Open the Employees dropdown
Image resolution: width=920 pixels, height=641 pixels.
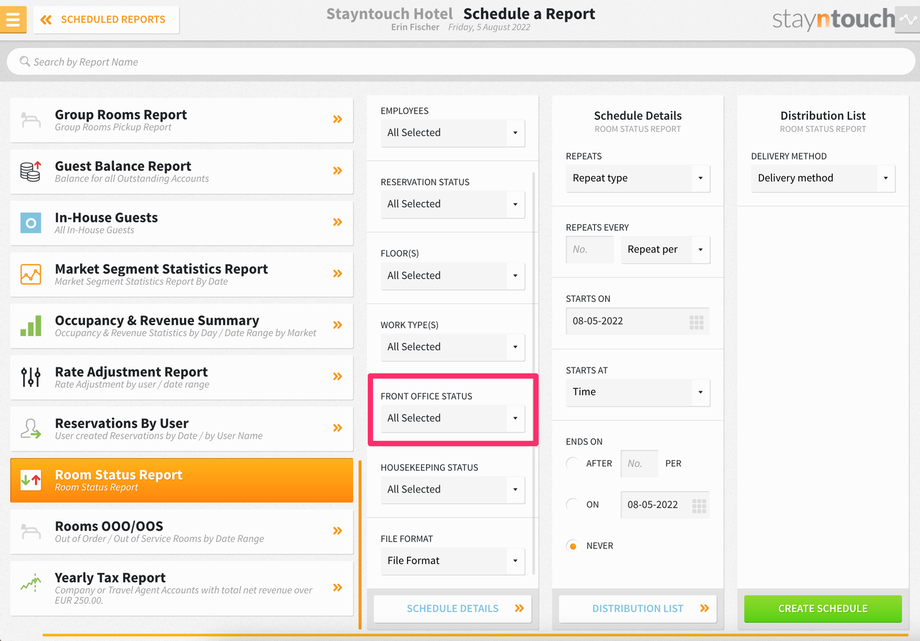452,133
